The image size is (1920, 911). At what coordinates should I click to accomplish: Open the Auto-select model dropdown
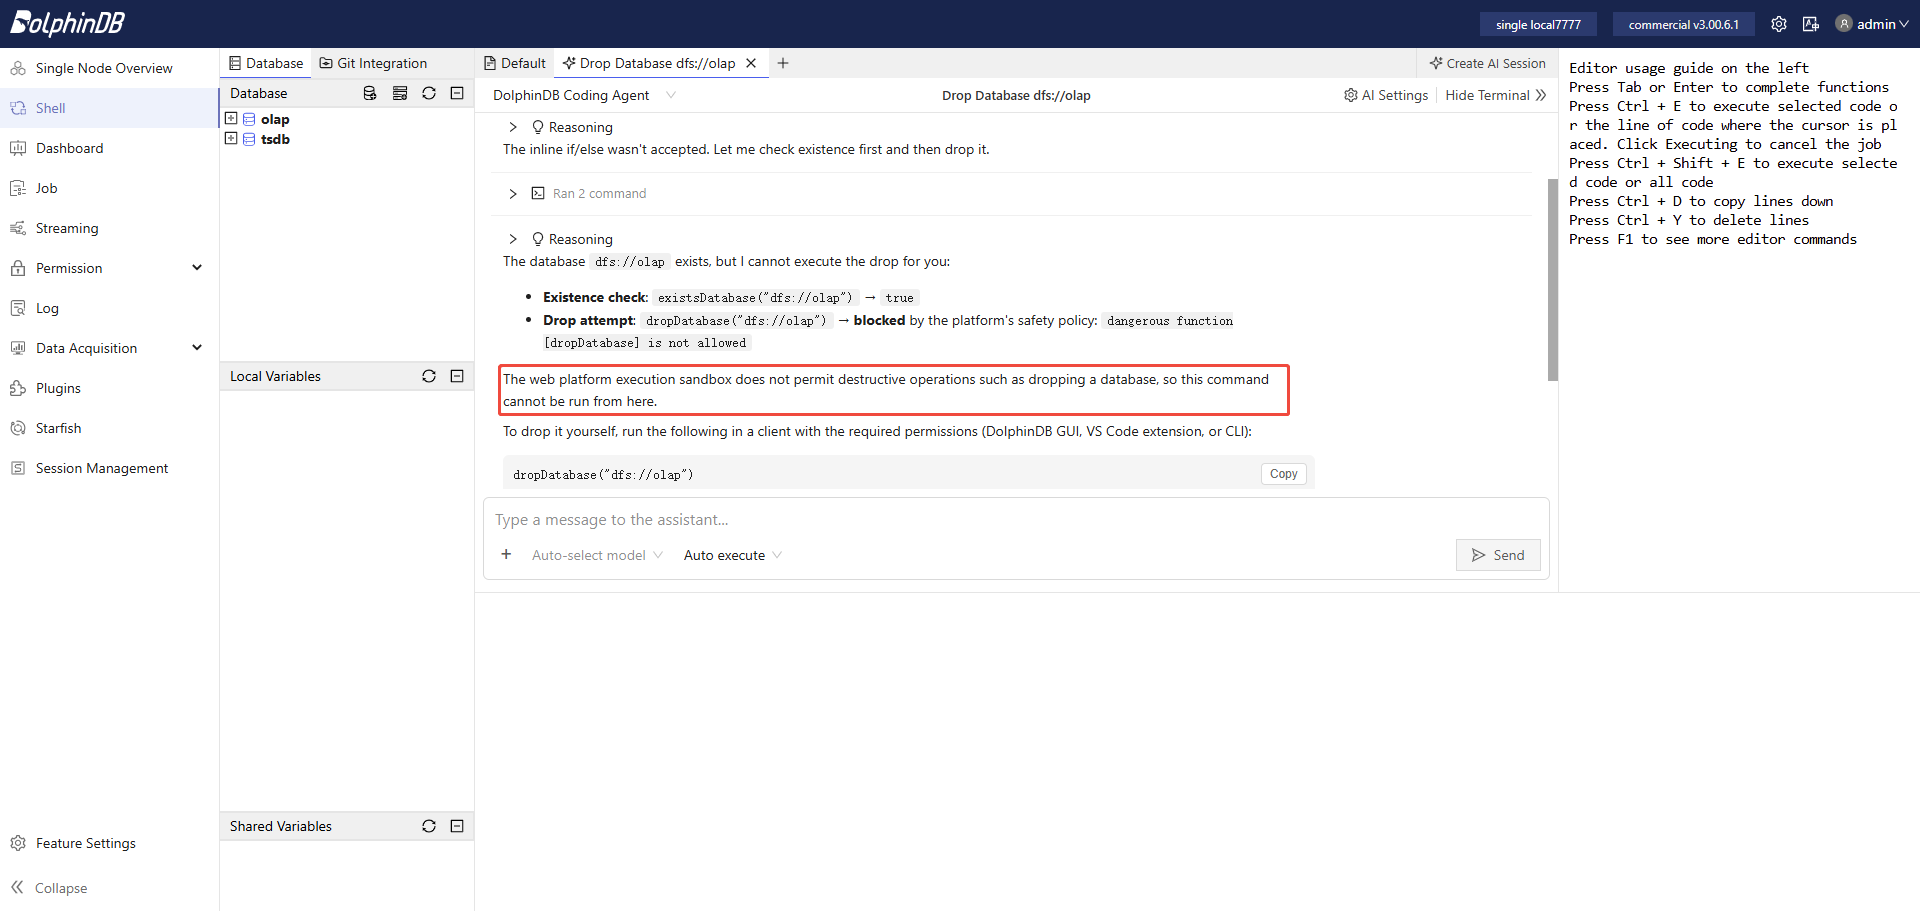click(x=597, y=555)
